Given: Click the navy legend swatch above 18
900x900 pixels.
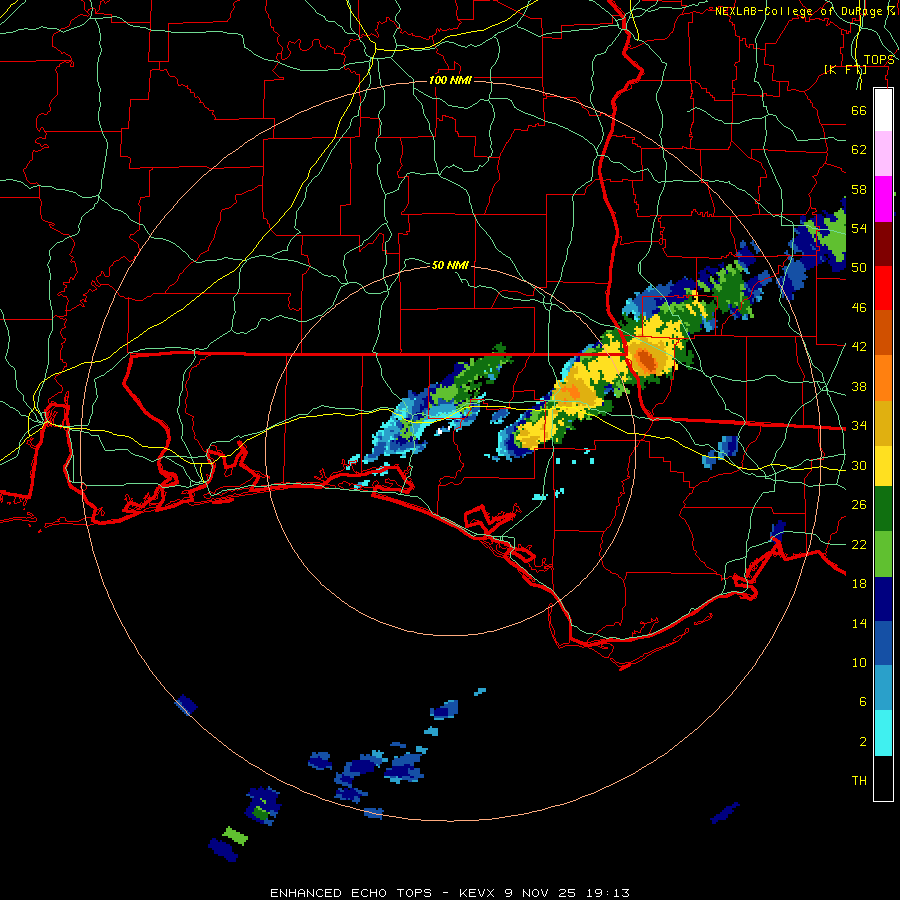Looking at the screenshot, I should (x=883, y=599).
